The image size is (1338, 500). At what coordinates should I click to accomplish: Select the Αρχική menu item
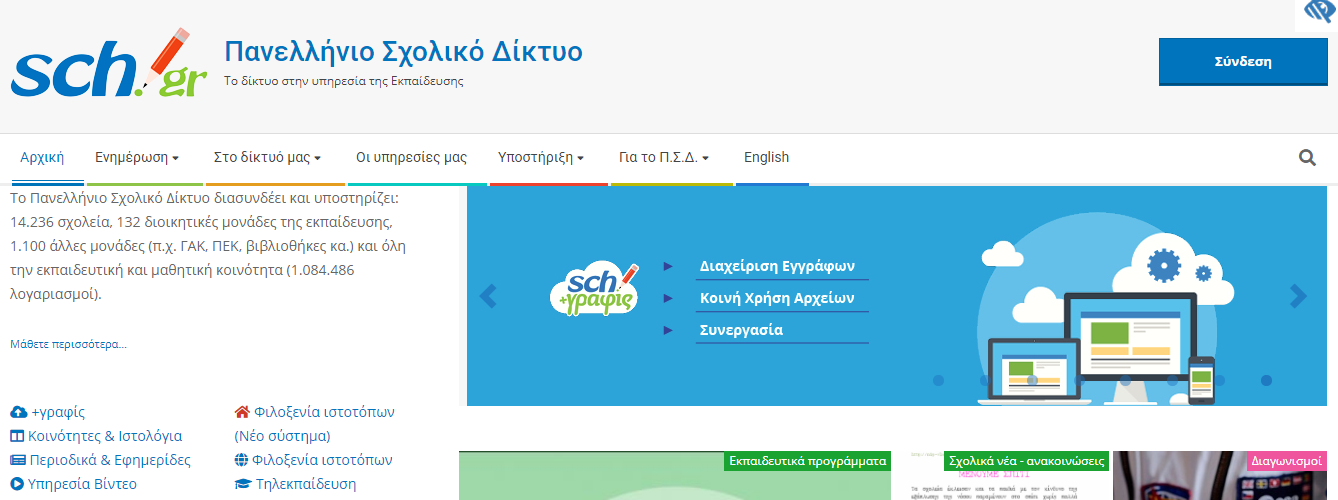pos(42,157)
